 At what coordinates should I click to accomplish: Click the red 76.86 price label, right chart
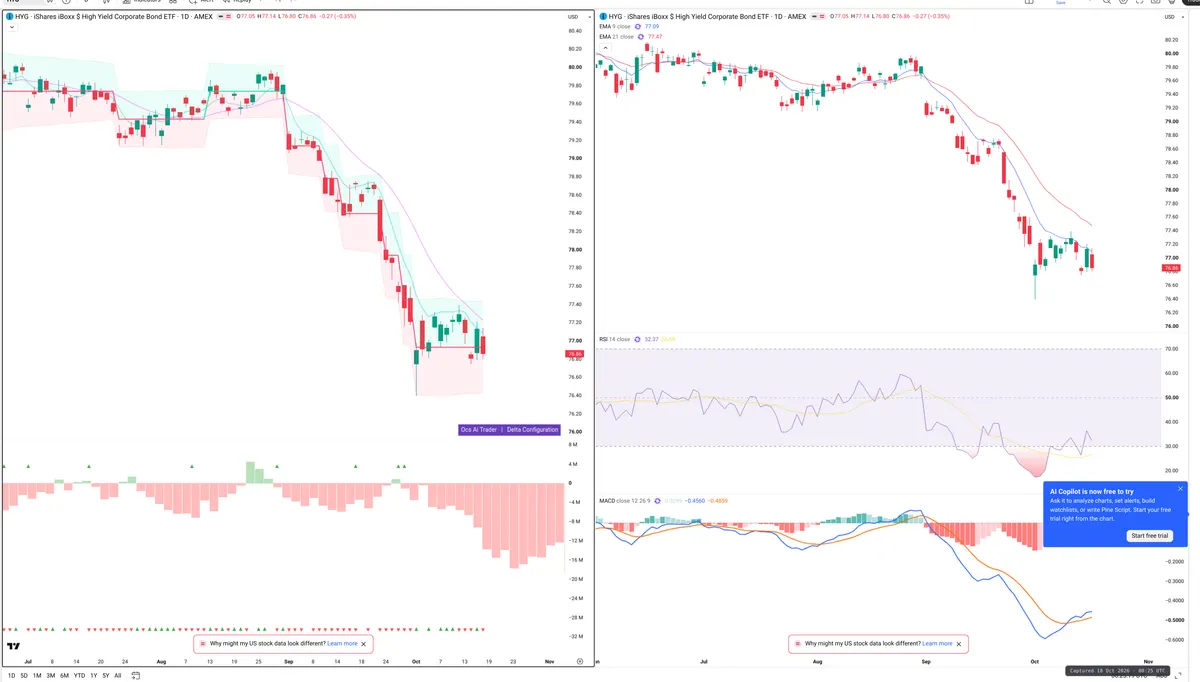(1171, 268)
